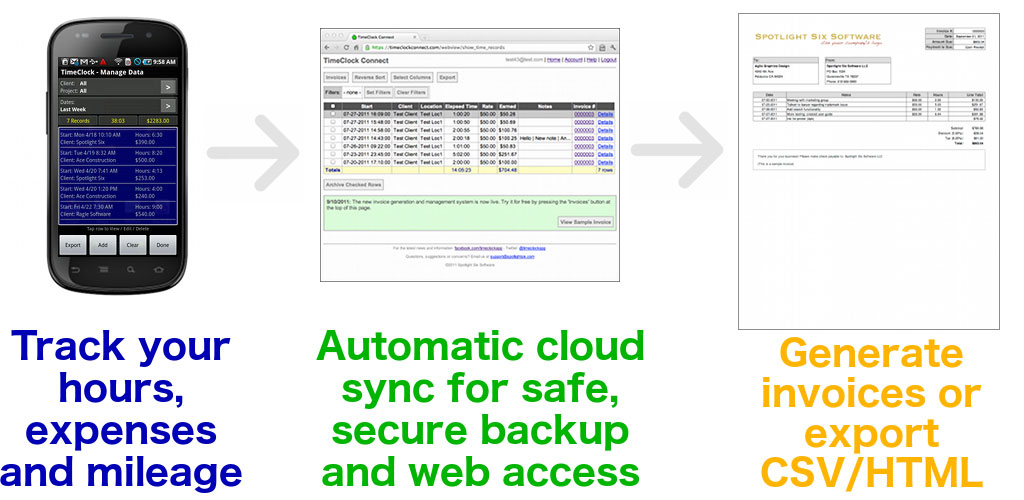
Task: Open the facebook.com page link in footer
Action: (476, 249)
